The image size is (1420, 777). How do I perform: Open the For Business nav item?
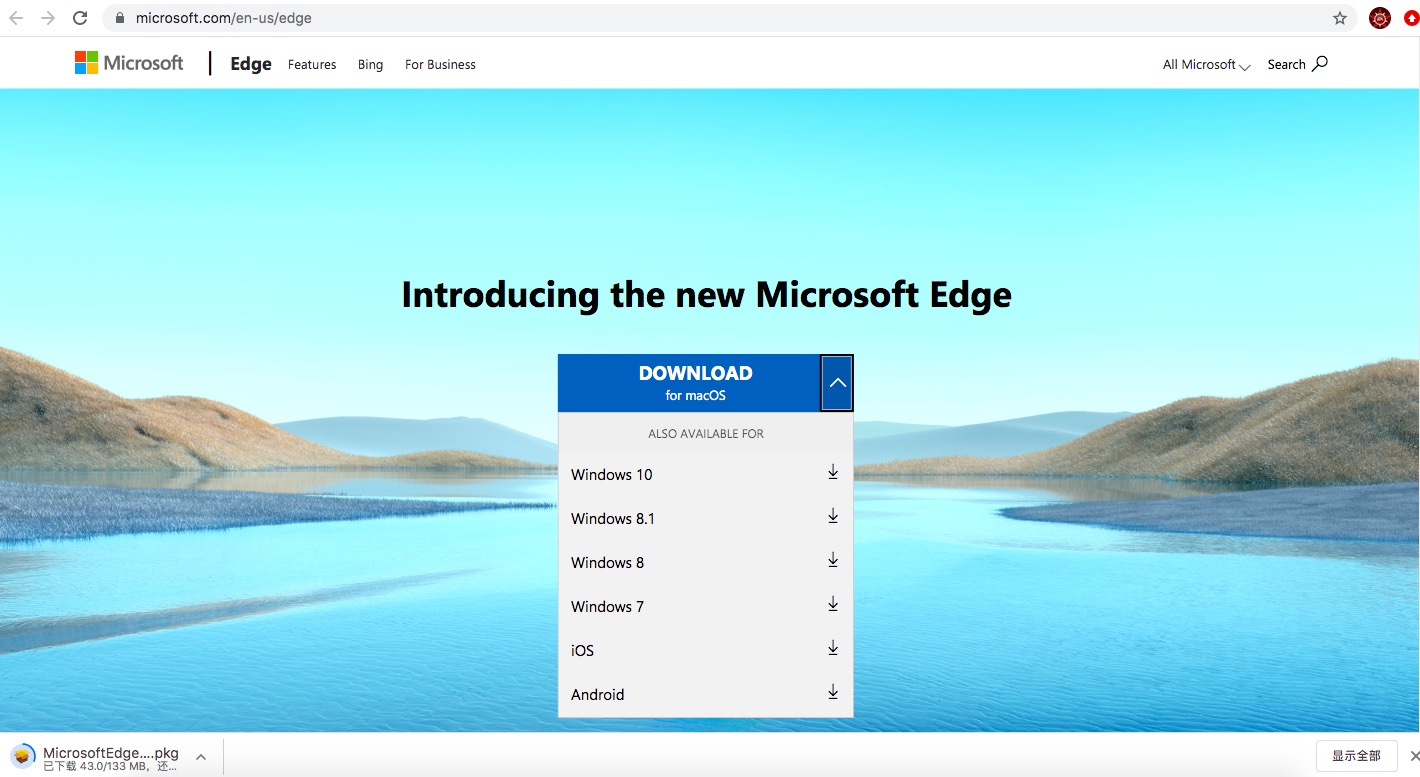440,64
